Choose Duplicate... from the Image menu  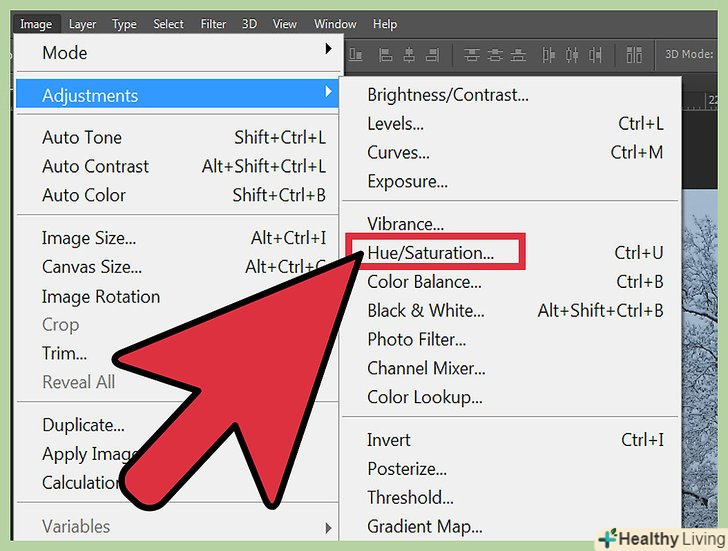[83, 425]
